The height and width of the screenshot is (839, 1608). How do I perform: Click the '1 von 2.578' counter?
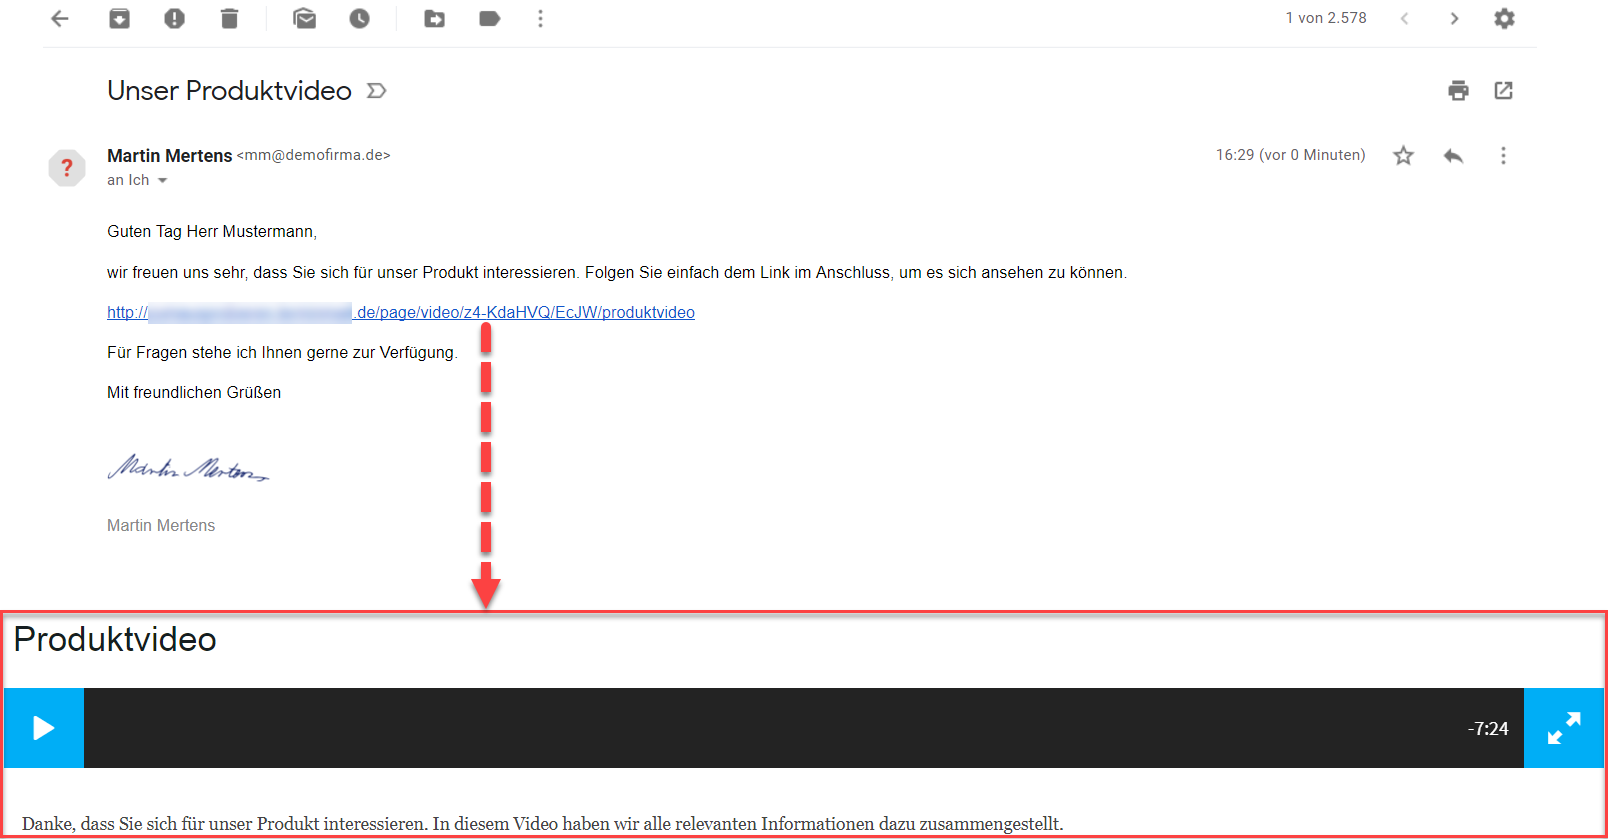pyautogui.click(x=1326, y=18)
